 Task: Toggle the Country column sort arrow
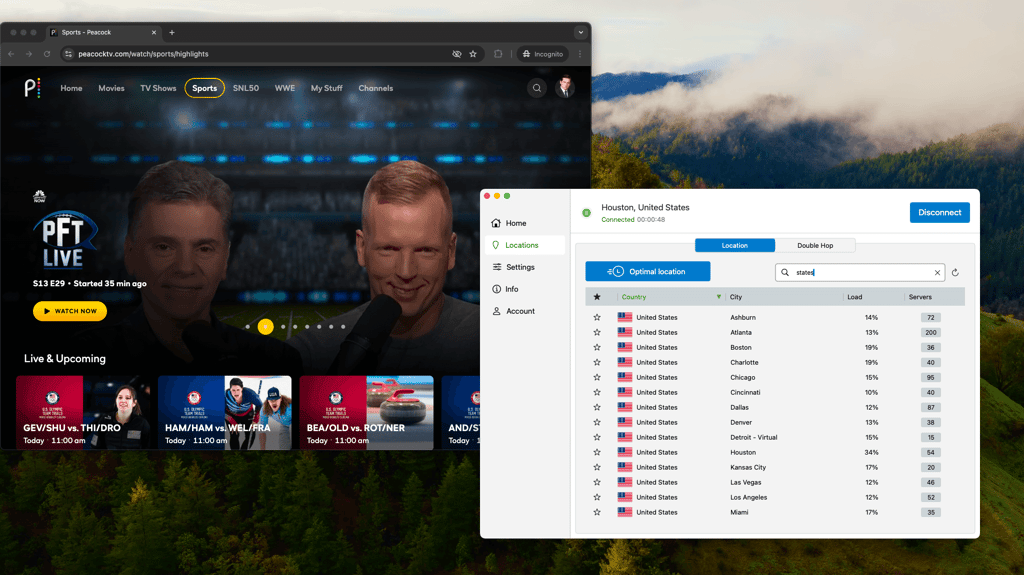point(718,297)
